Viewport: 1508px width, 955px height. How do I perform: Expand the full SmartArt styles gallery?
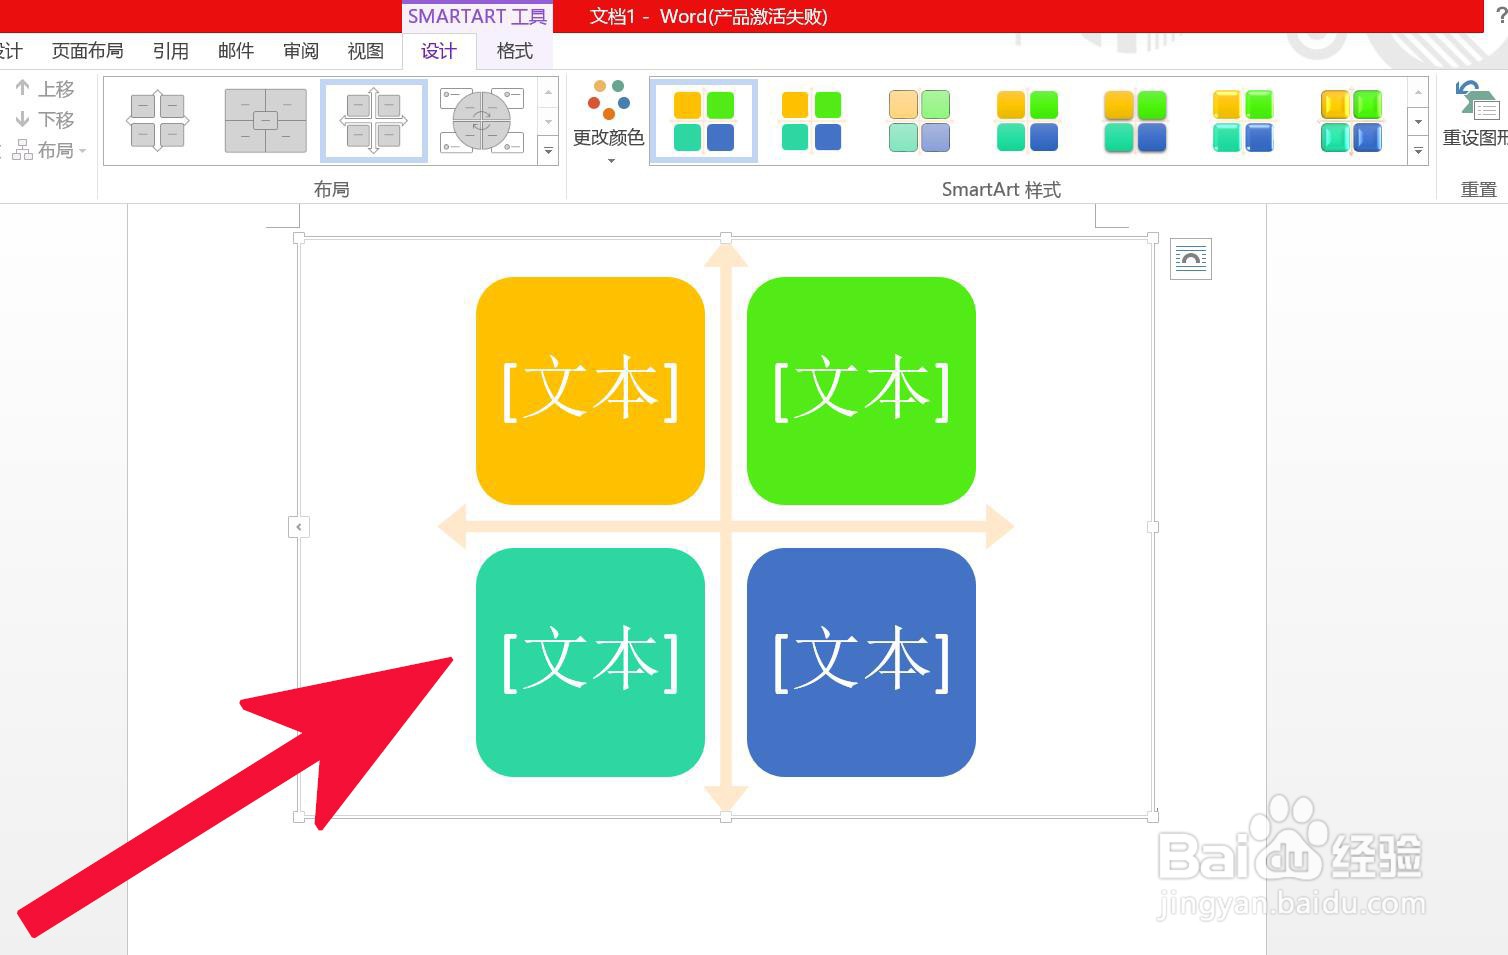(1418, 151)
